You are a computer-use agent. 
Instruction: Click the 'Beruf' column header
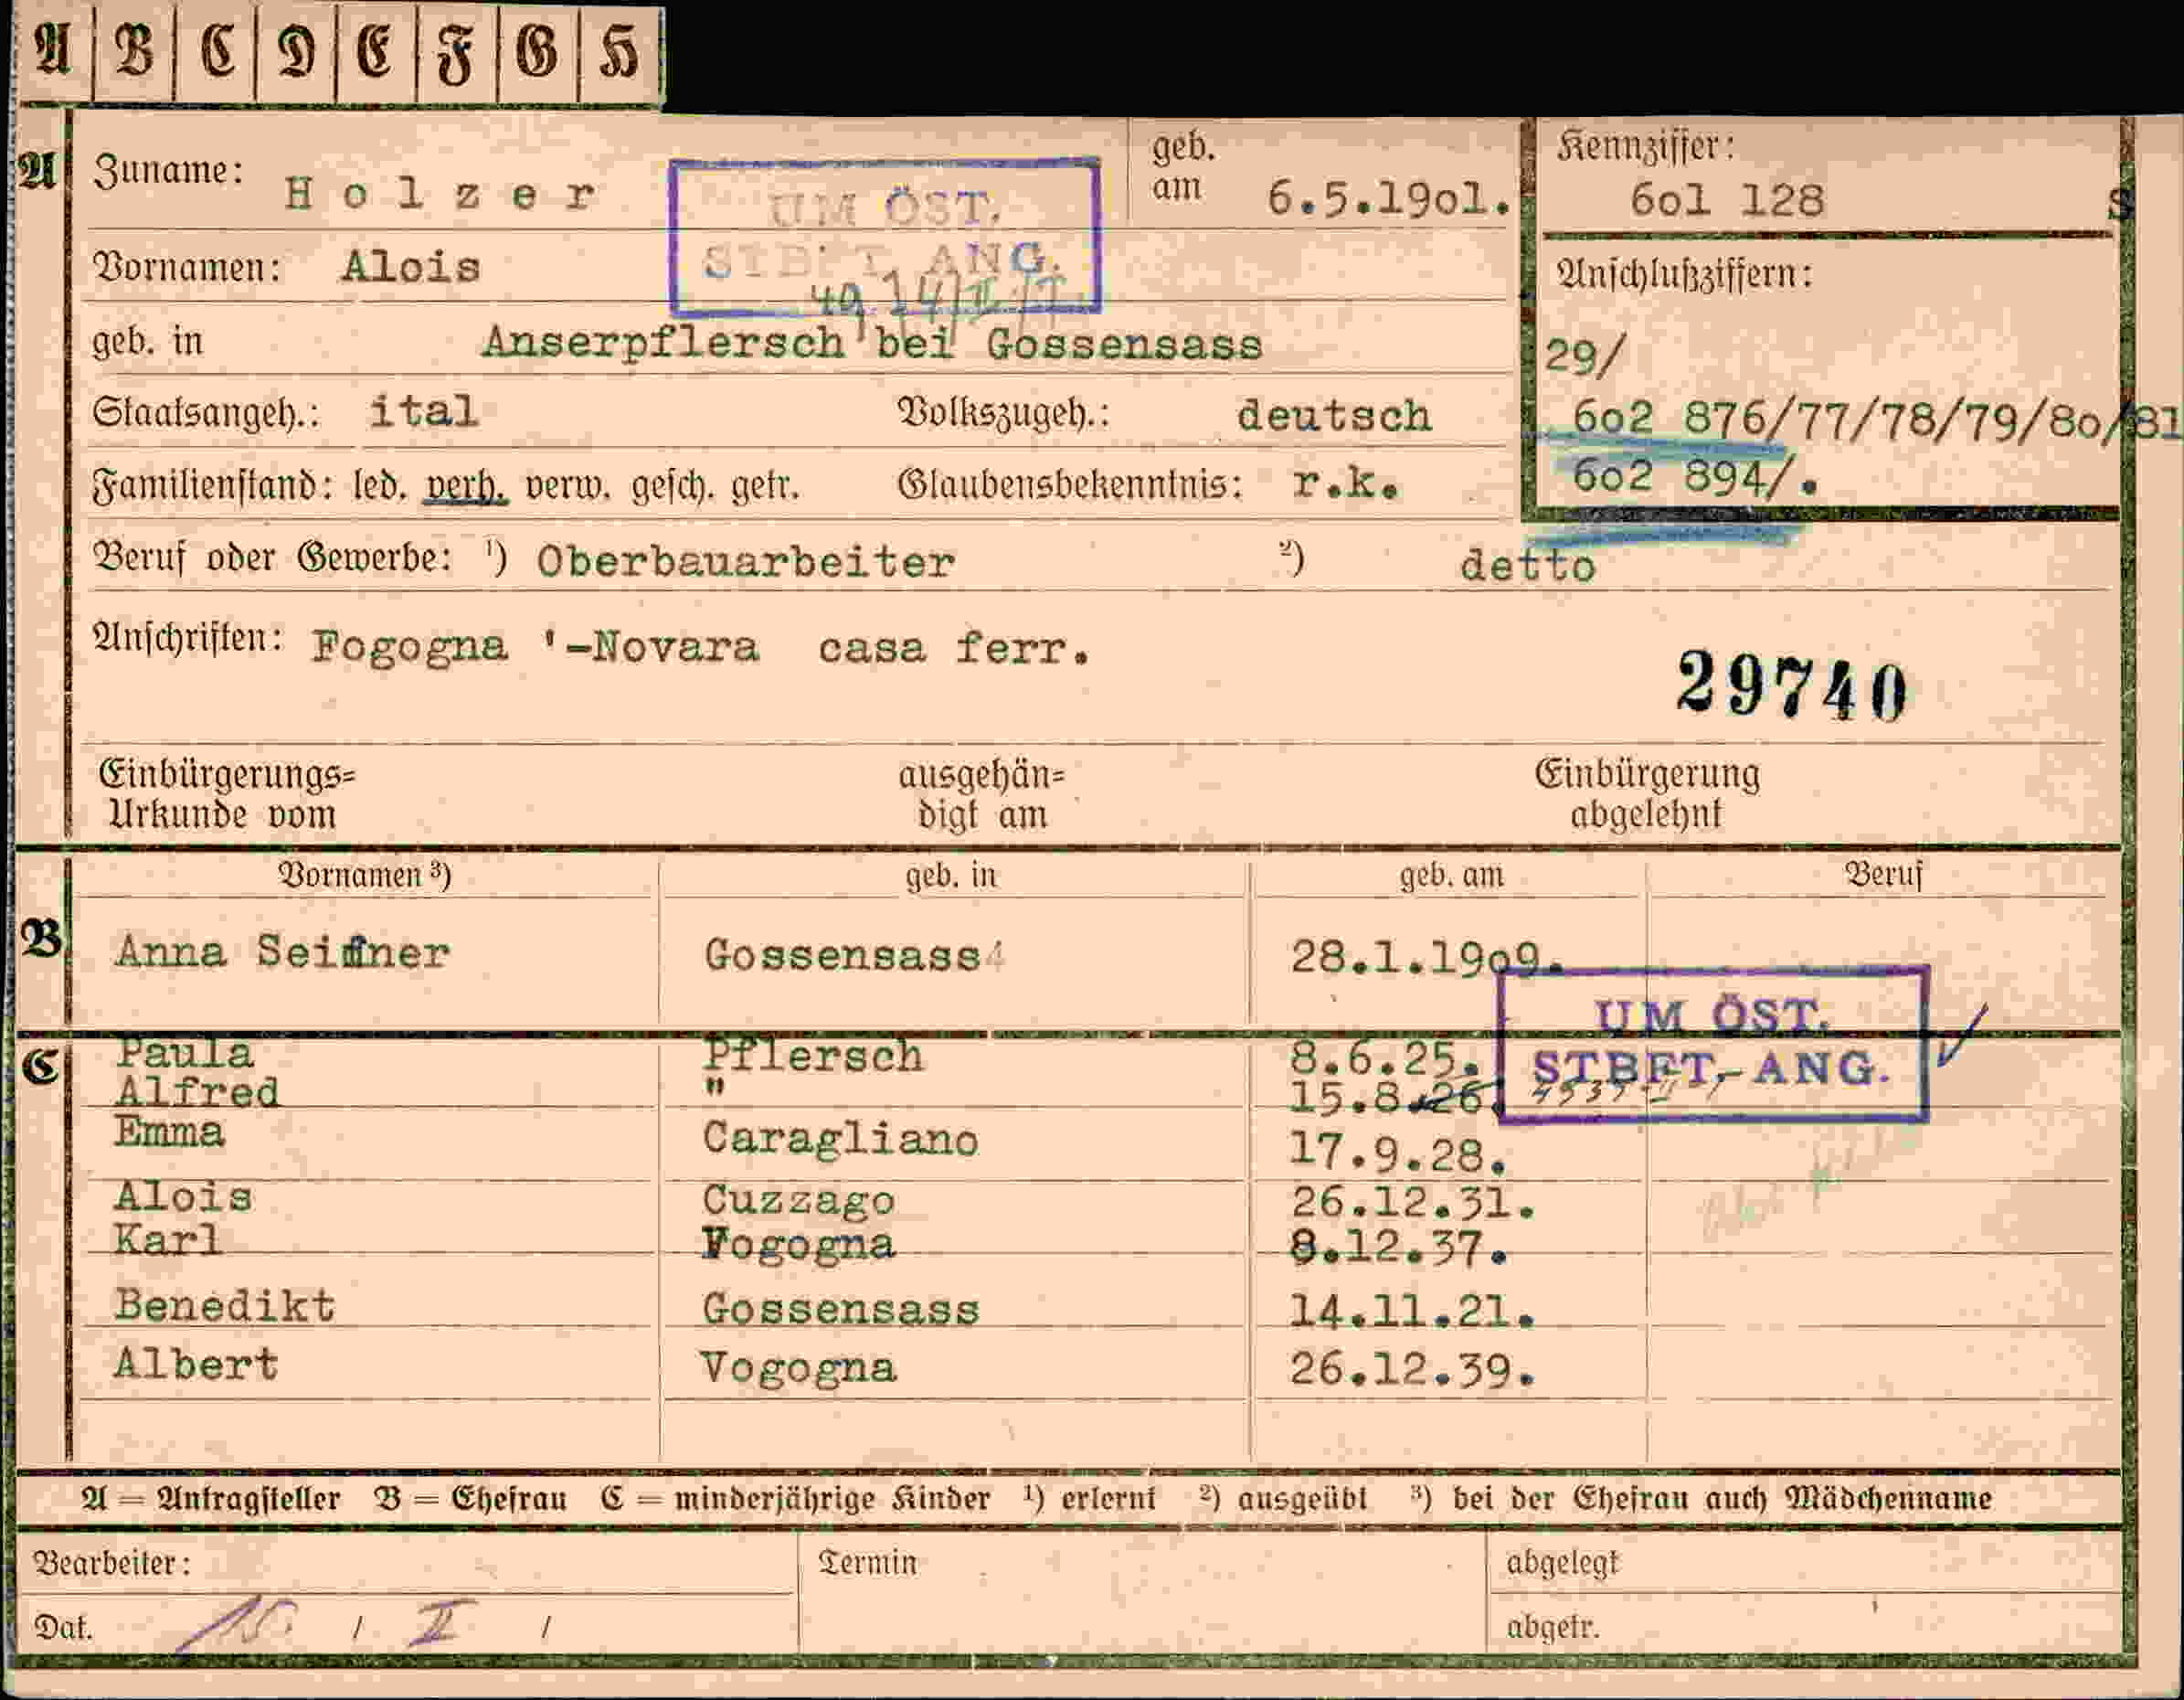click(1884, 875)
